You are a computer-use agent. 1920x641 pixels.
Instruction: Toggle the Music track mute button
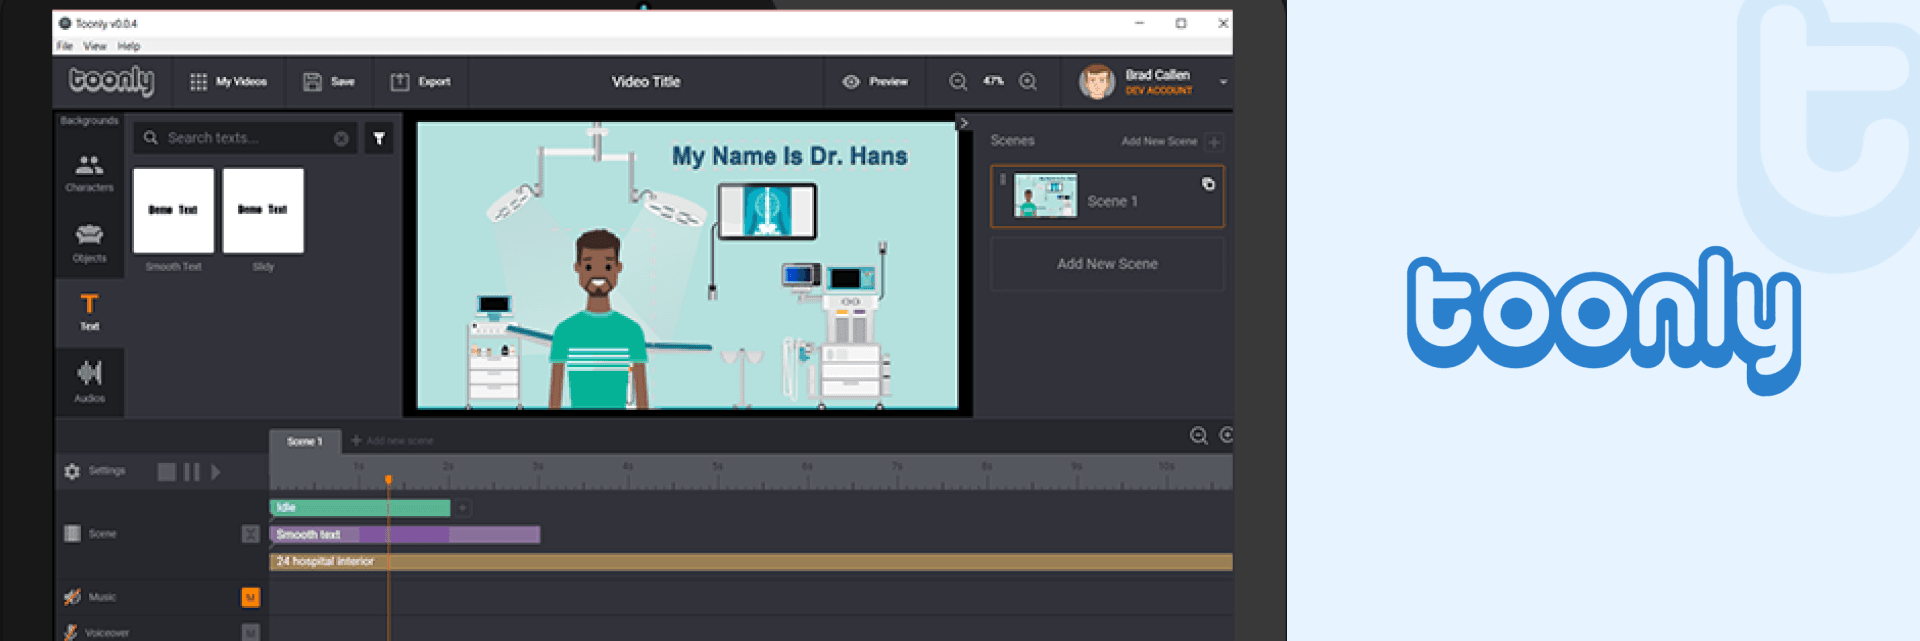[x=251, y=597]
